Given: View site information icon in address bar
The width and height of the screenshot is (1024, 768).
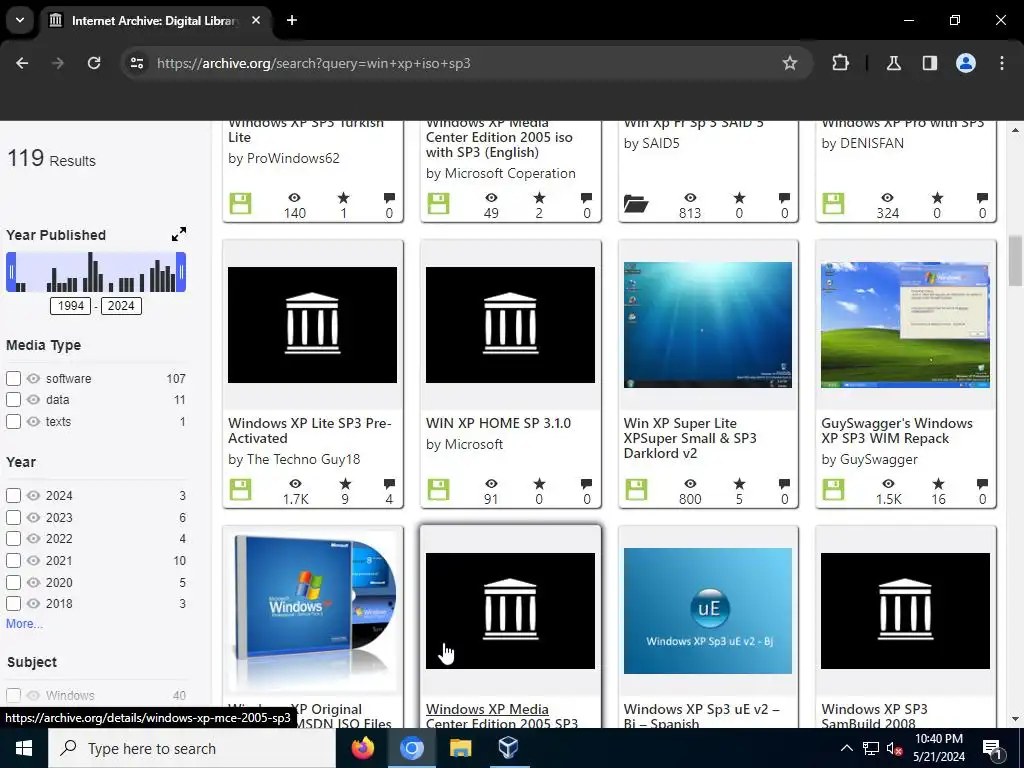Looking at the screenshot, I should pos(136,63).
